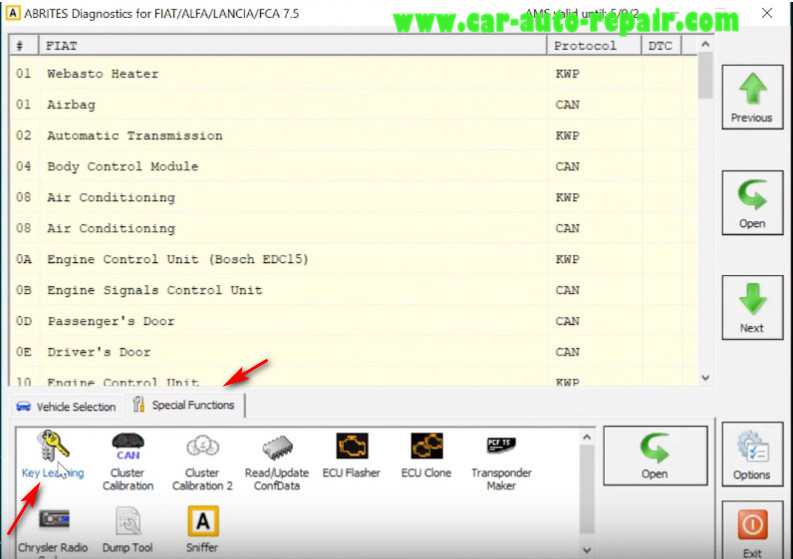Launch Cluster Calibration 2 tool

pyautogui.click(x=202, y=462)
